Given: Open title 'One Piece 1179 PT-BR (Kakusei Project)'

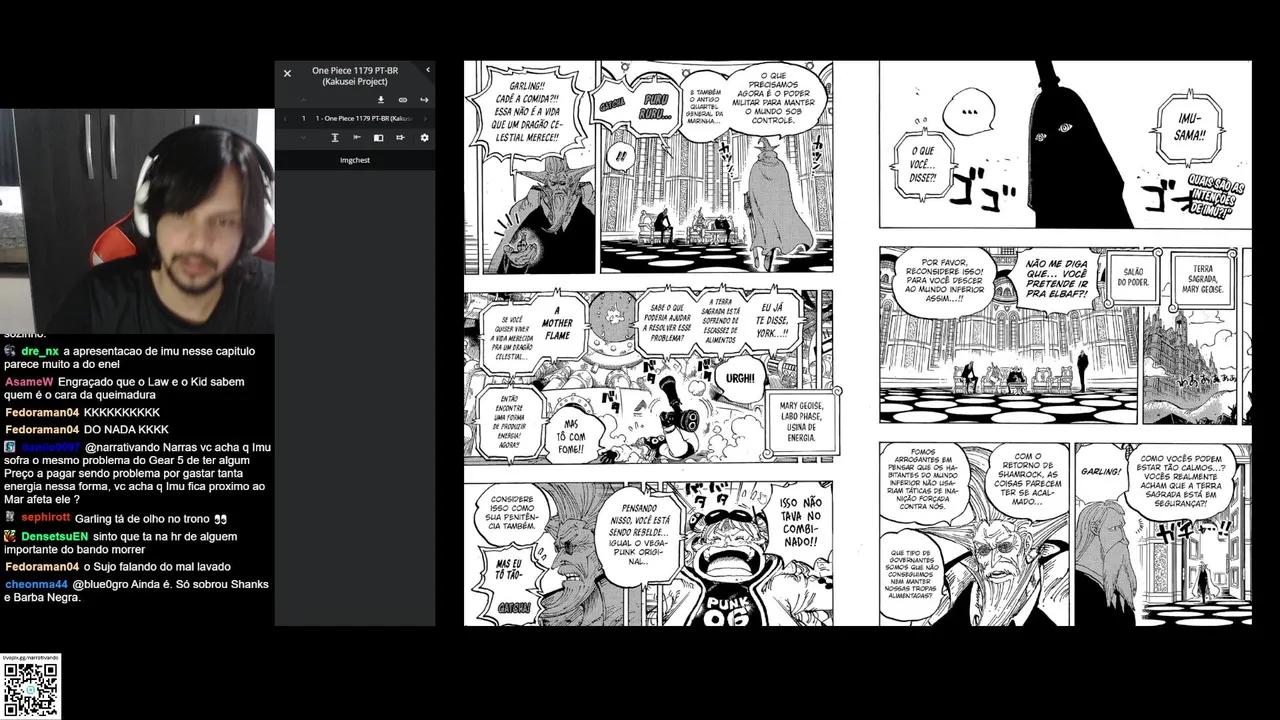Looking at the screenshot, I should 355,76.
